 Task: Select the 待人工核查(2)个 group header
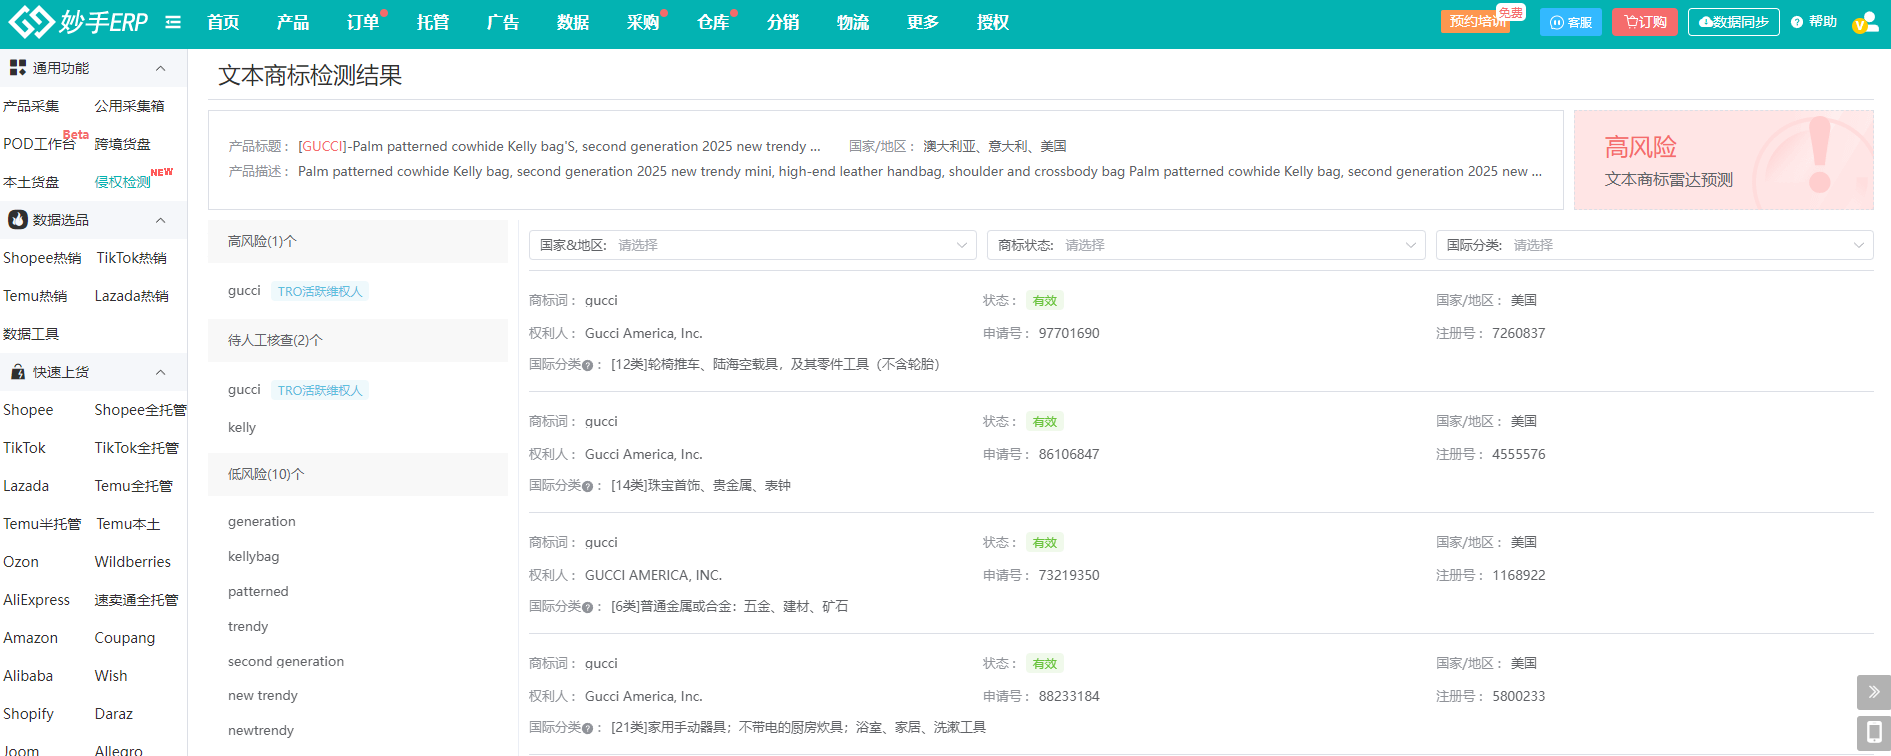tap(358, 340)
